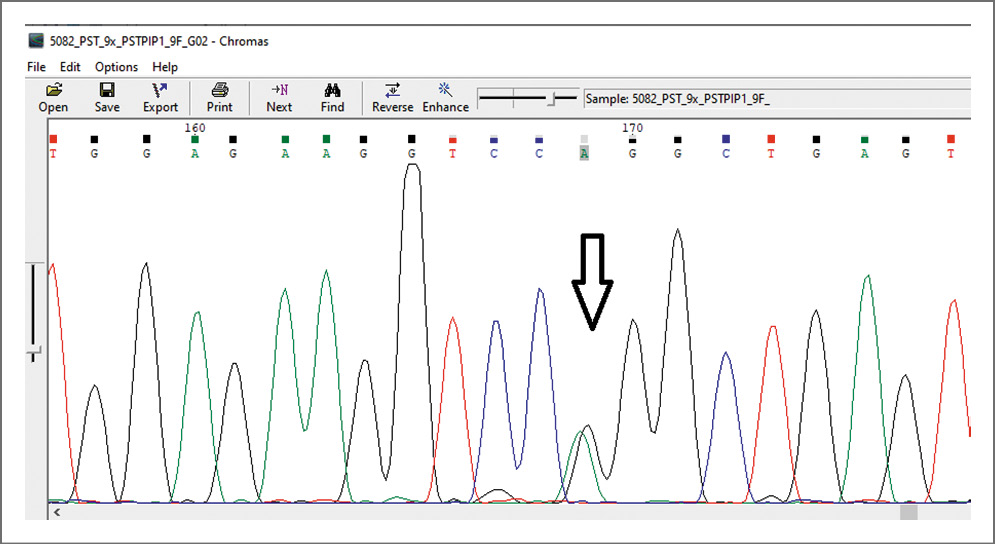Open the Help menu
This screenshot has height=544, width=995.
[165, 67]
